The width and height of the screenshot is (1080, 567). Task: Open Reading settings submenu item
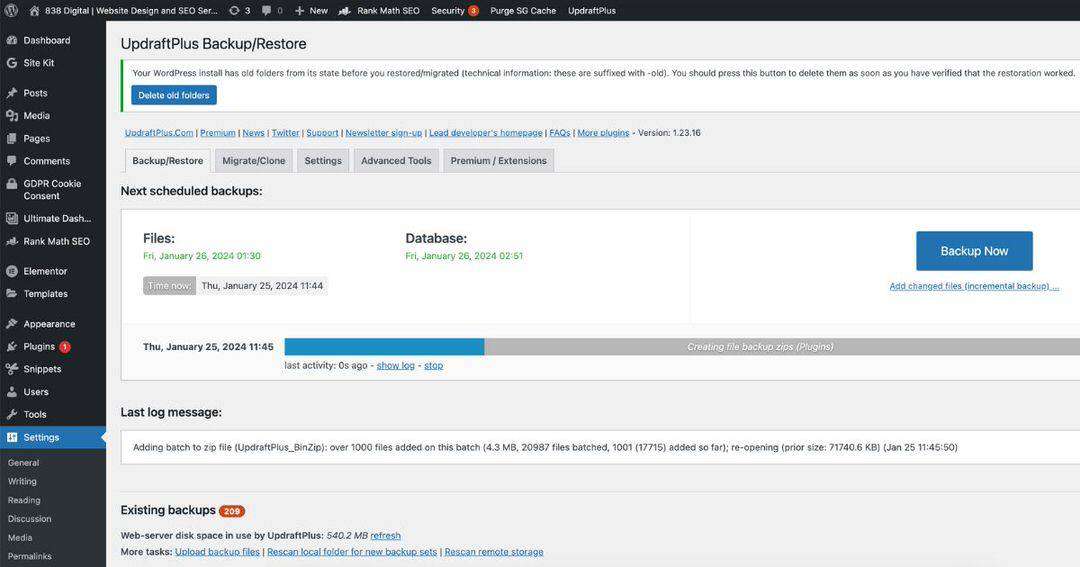click(24, 500)
